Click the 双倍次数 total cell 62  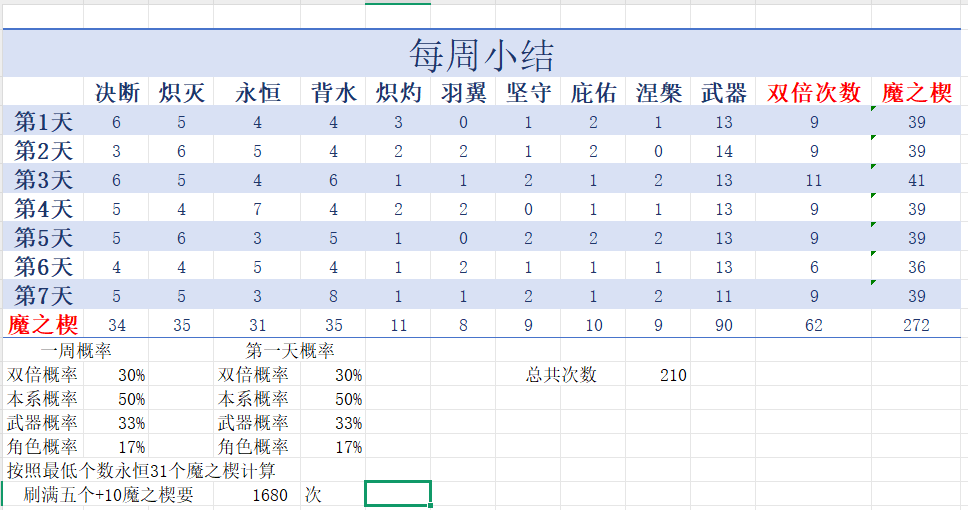click(x=813, y=325)
